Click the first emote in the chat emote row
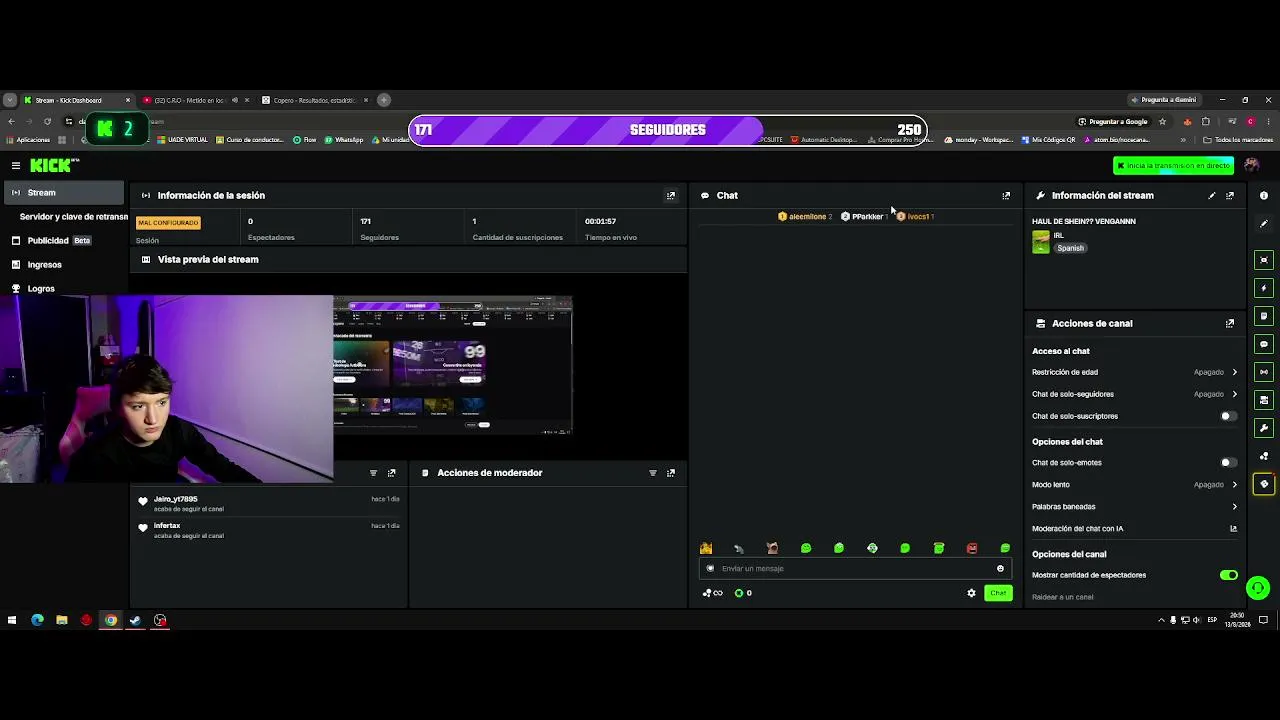 706,548
